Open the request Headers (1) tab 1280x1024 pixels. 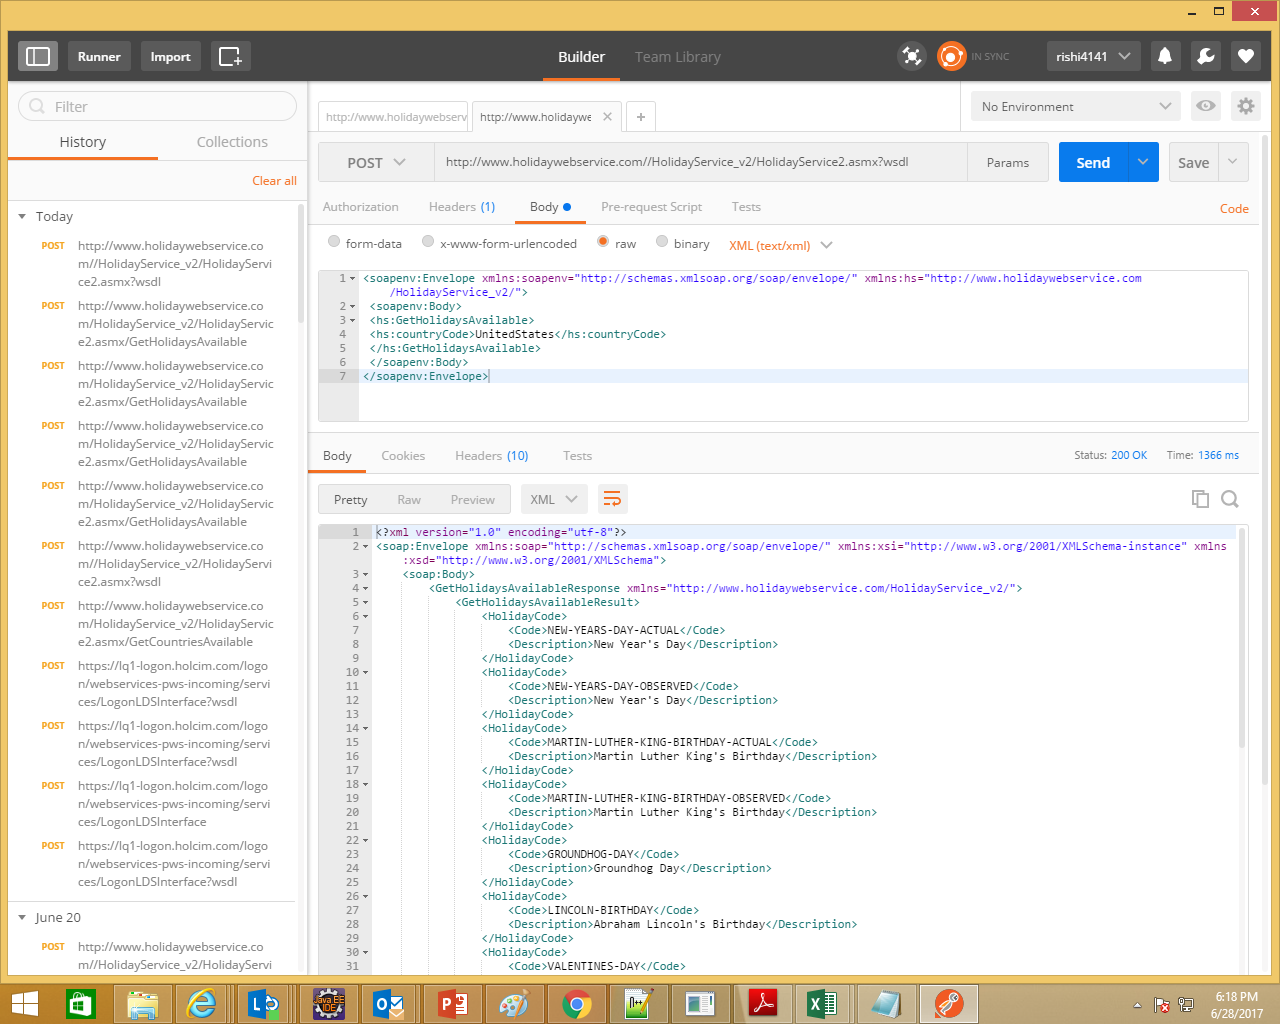pyautogui.click(x=462, y=207)
